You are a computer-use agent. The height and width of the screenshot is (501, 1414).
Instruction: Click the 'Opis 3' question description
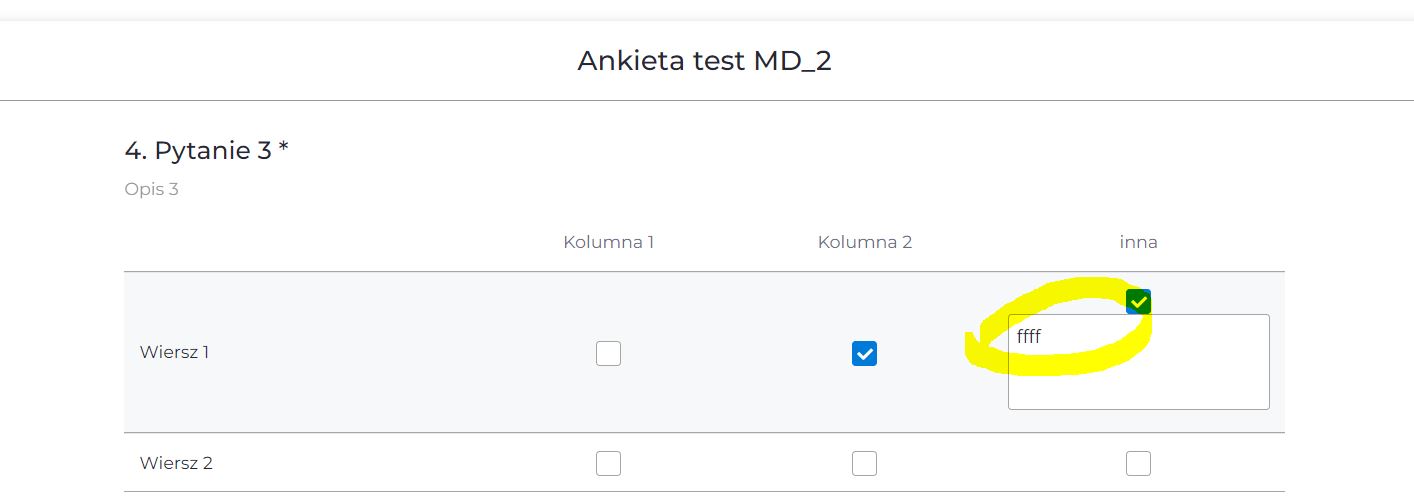(x=151, y=189)
